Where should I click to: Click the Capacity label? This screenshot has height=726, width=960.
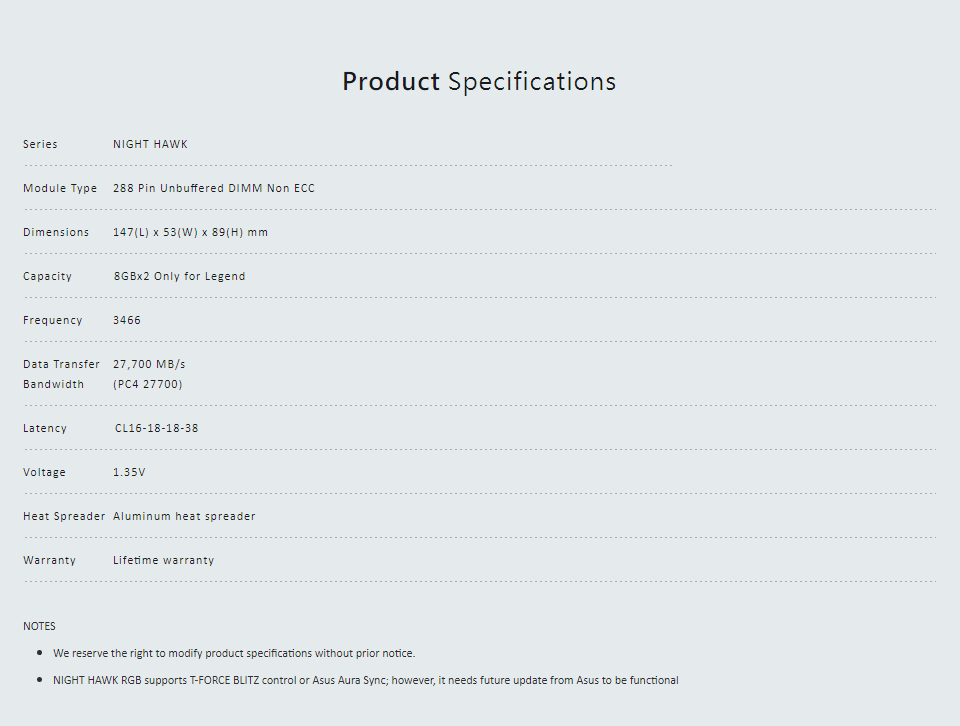pyautogui.click(x=47, y=277)
